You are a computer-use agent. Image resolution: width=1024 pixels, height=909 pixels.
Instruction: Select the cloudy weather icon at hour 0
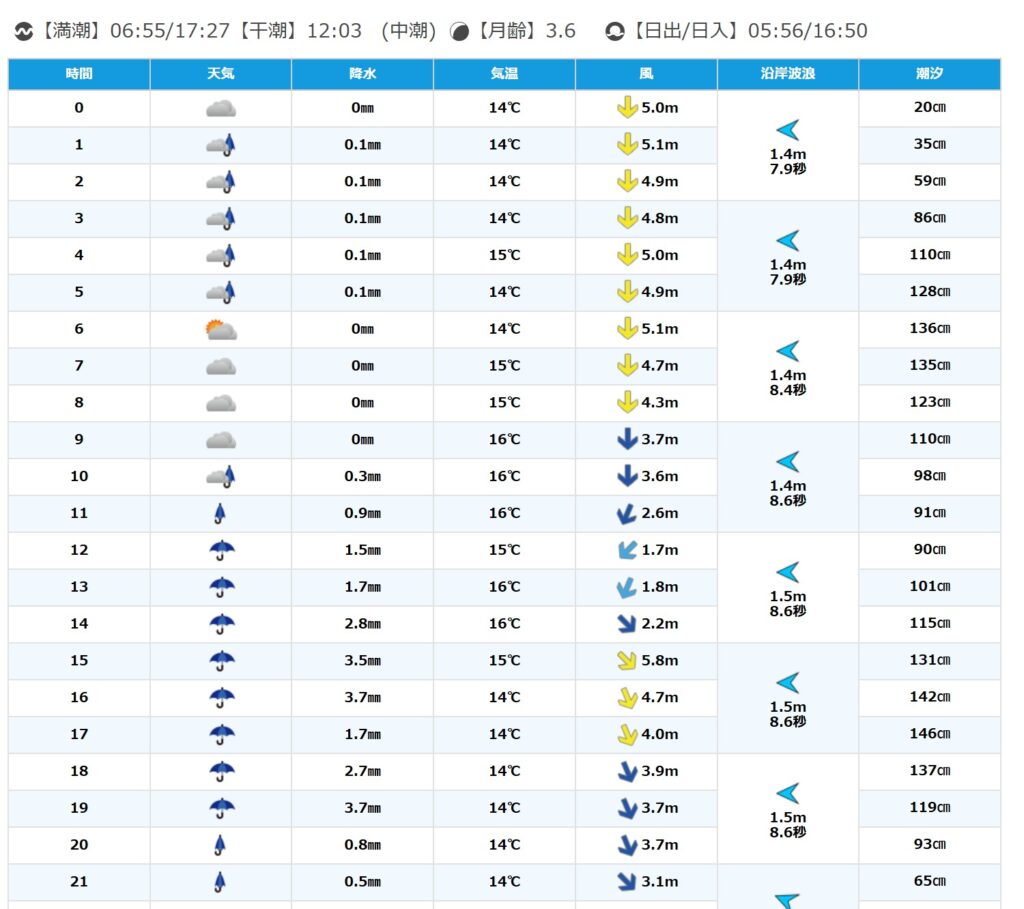[221, 108]
